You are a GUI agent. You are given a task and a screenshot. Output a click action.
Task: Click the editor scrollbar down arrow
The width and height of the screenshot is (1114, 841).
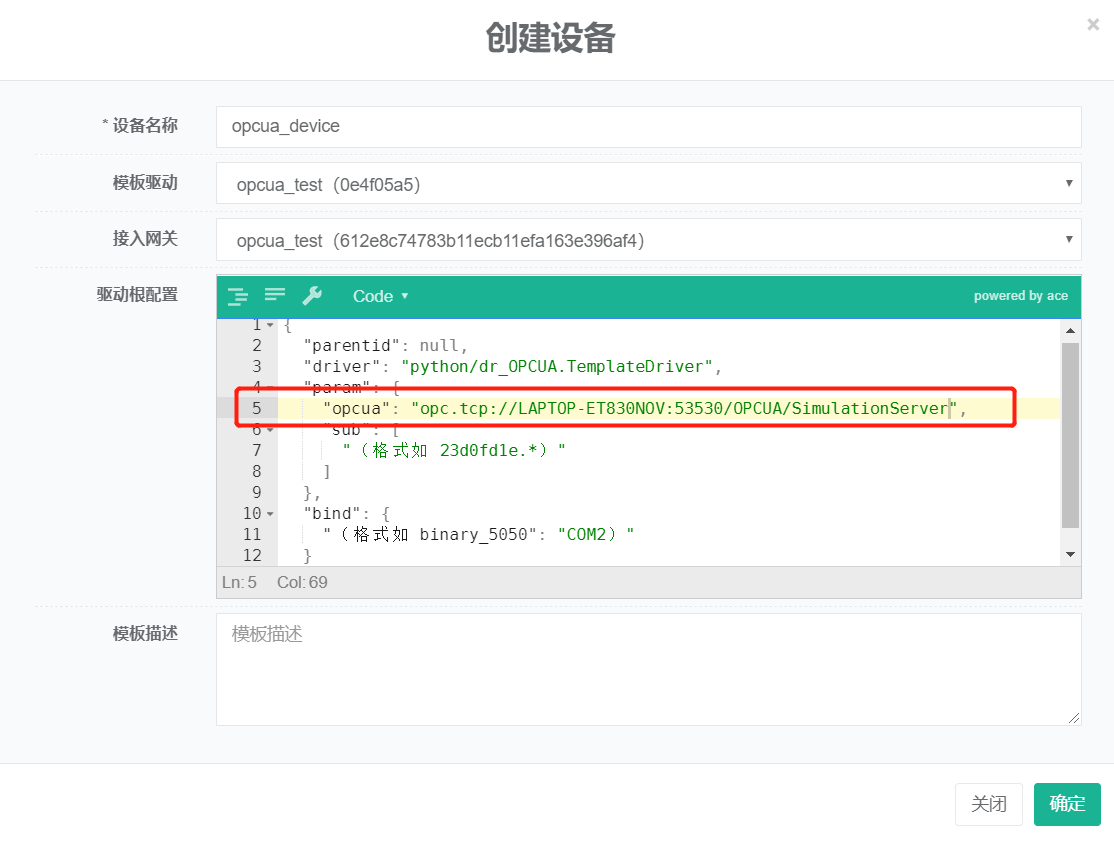click(x=1070, y=554)
